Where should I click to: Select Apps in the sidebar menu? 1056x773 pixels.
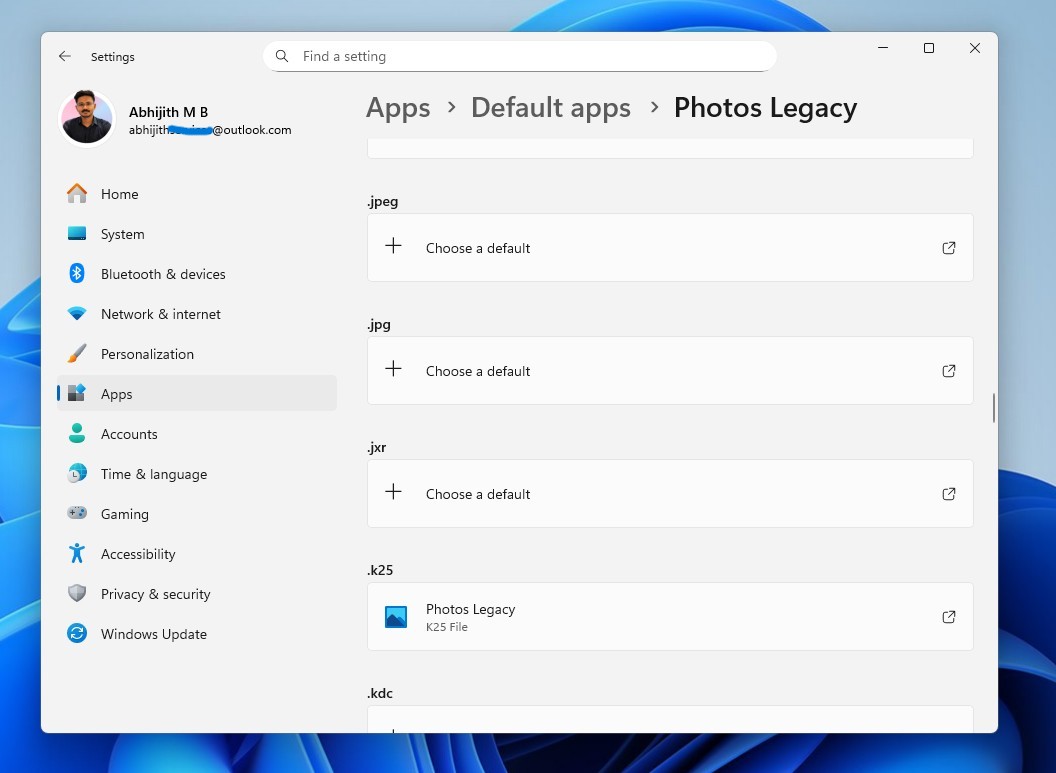tap(116, 393)
